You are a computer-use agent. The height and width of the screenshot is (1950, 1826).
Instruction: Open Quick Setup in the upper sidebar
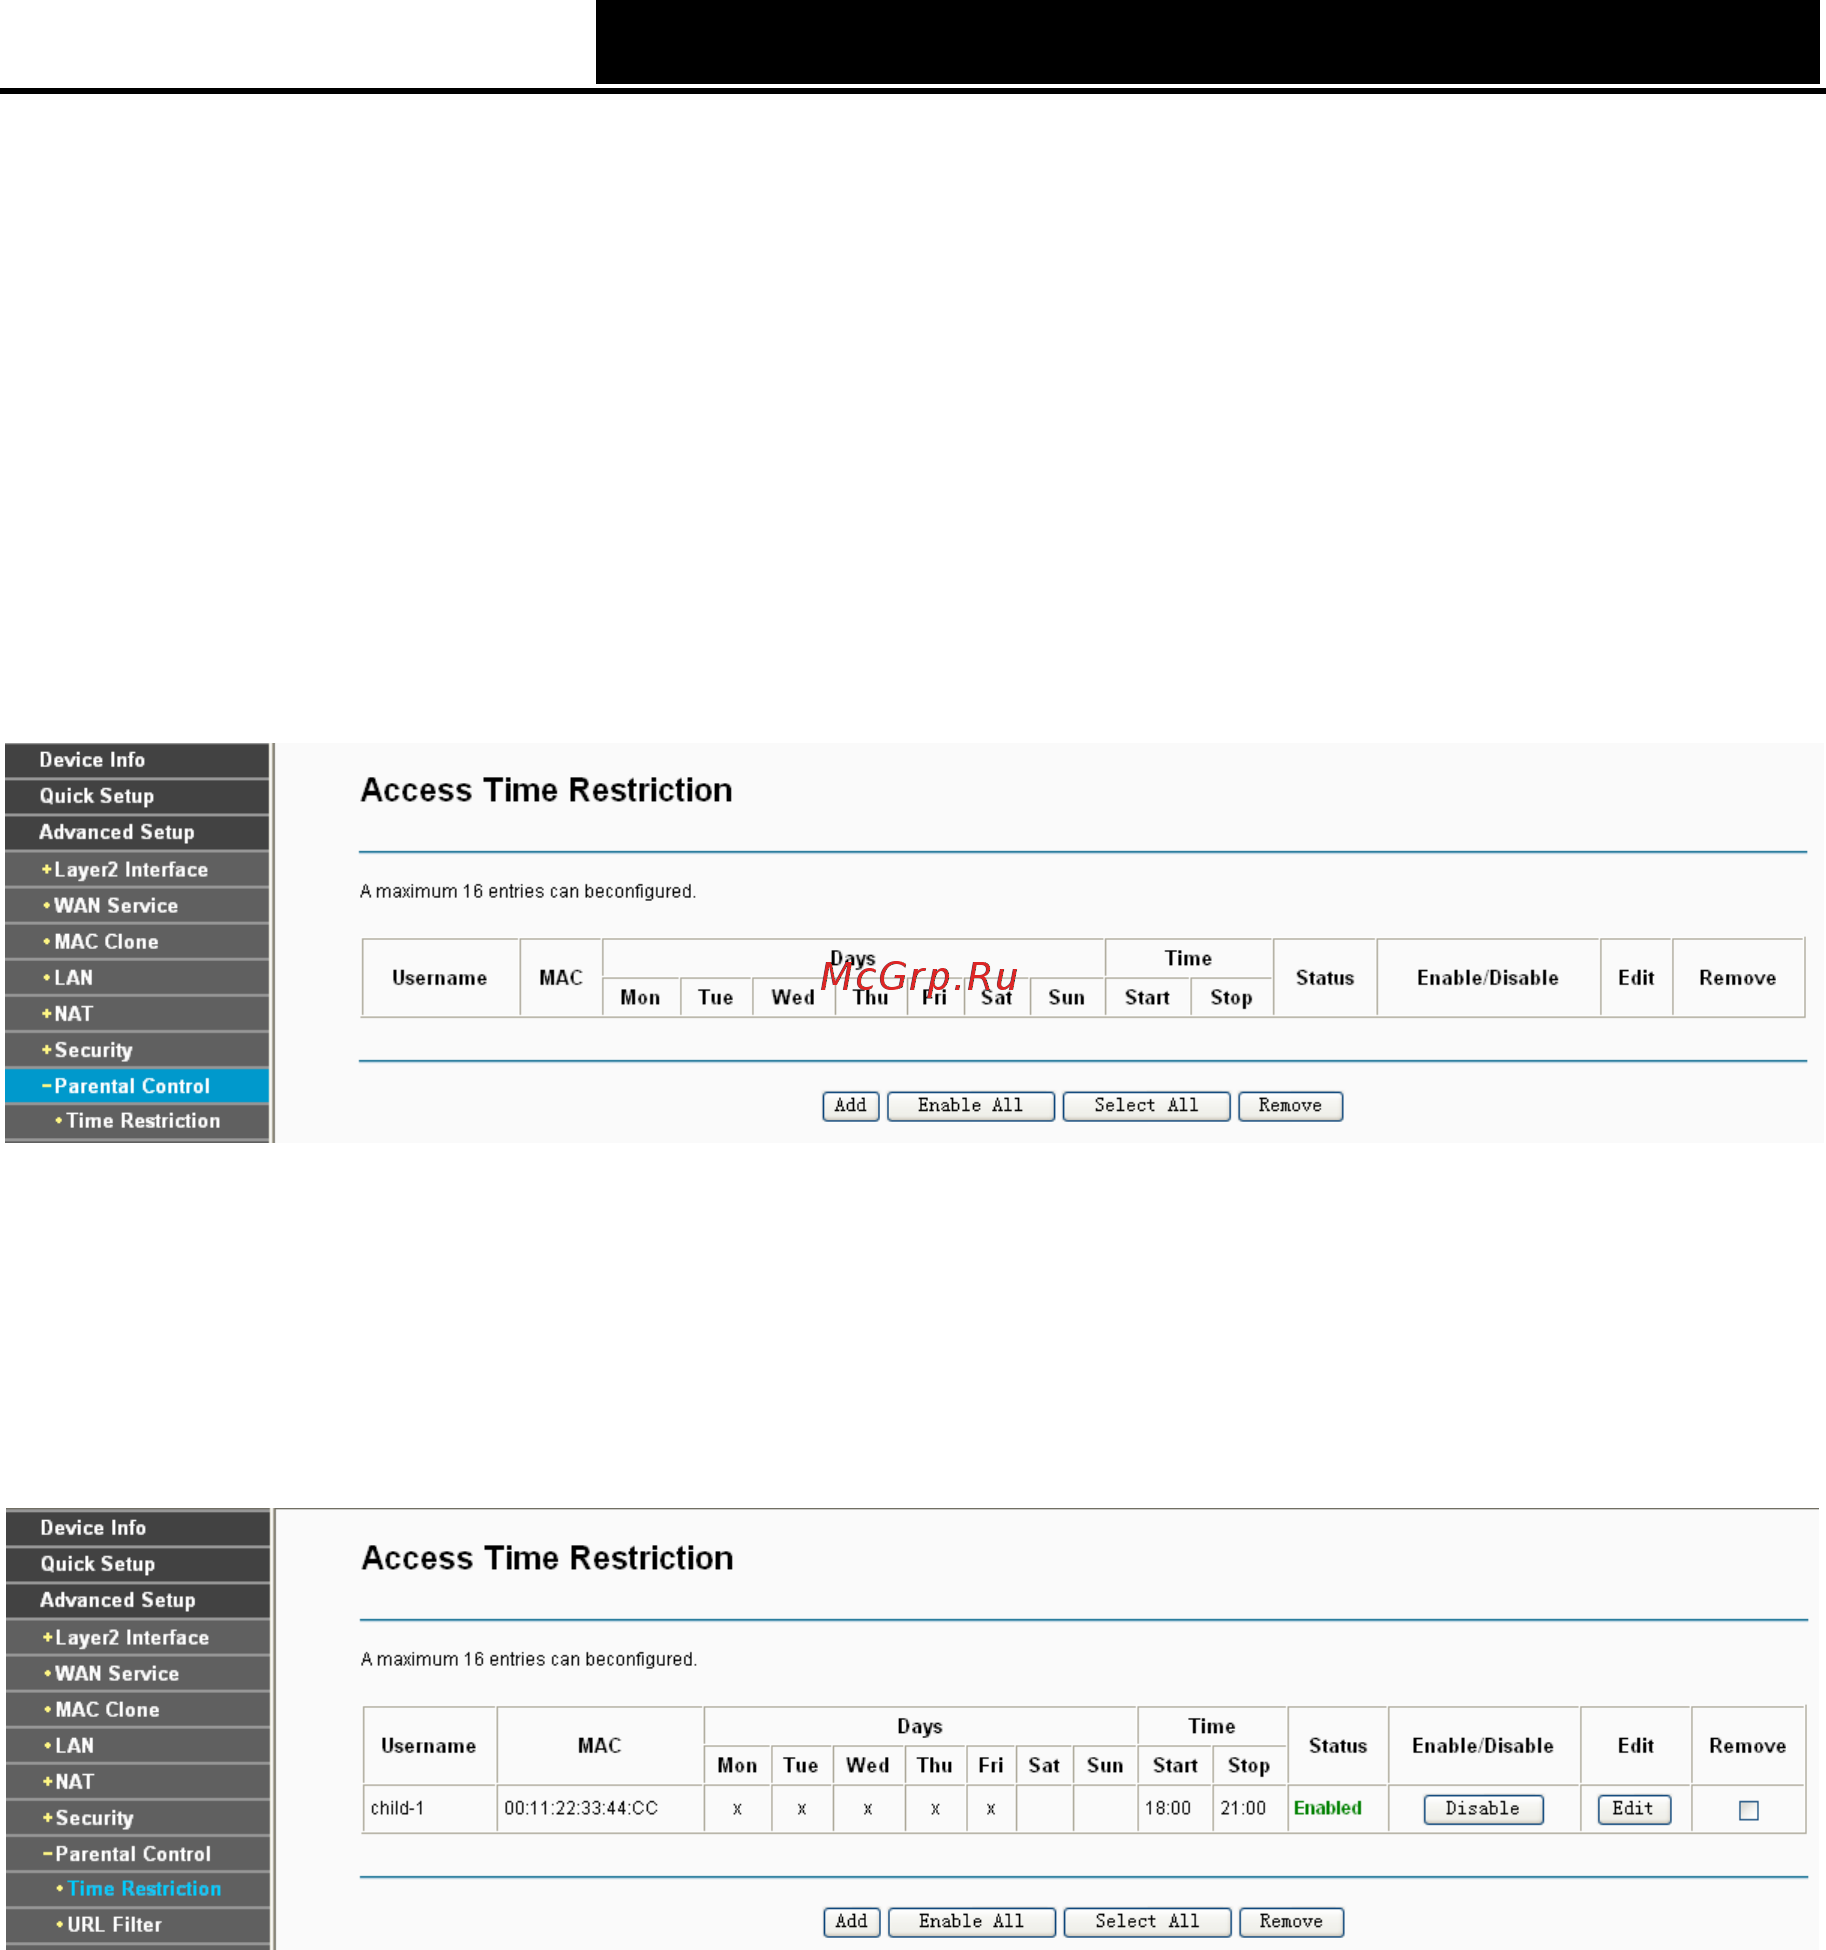[137, 796]
